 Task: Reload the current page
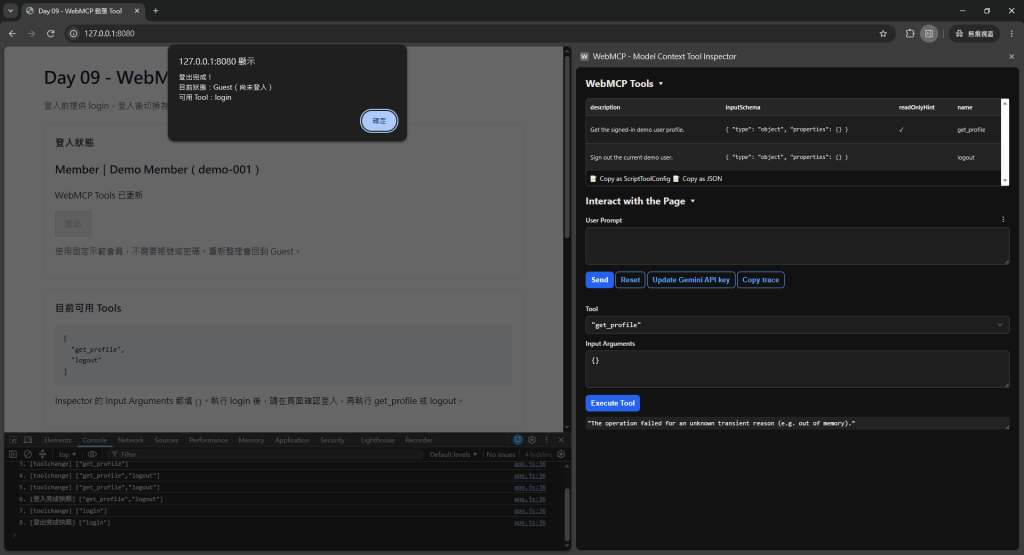(x=50, y=33)
